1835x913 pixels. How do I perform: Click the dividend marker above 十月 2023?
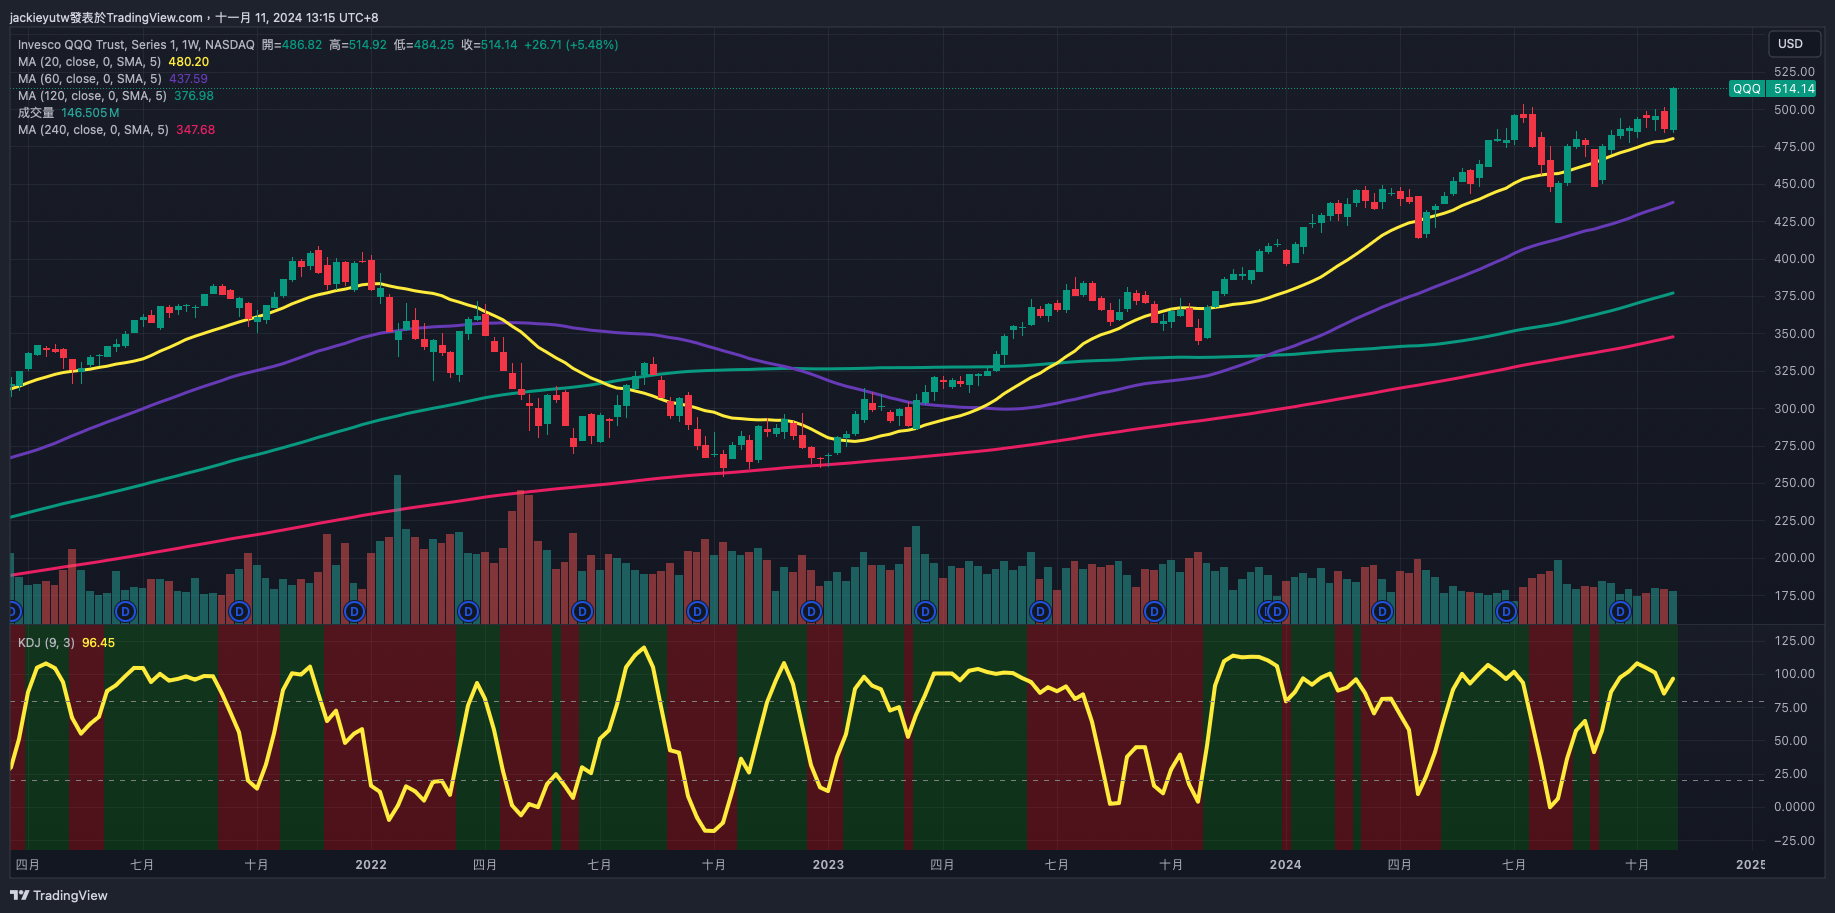(x=1154, y=611)
